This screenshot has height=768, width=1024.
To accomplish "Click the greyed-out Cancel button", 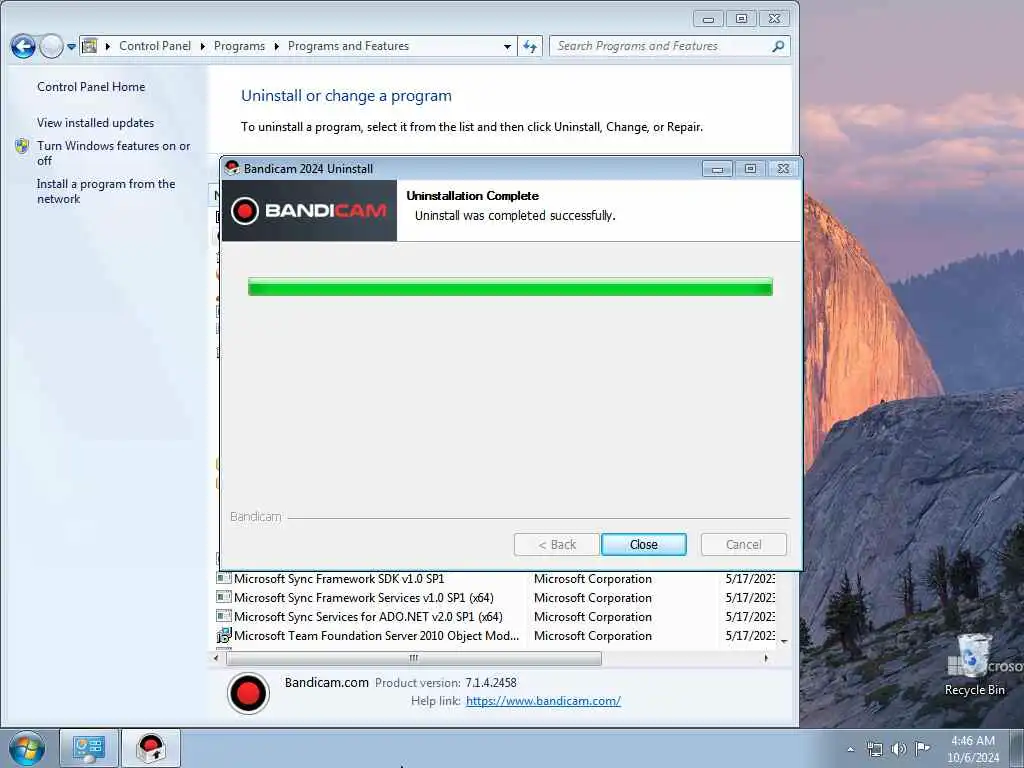I will (743, 544).
